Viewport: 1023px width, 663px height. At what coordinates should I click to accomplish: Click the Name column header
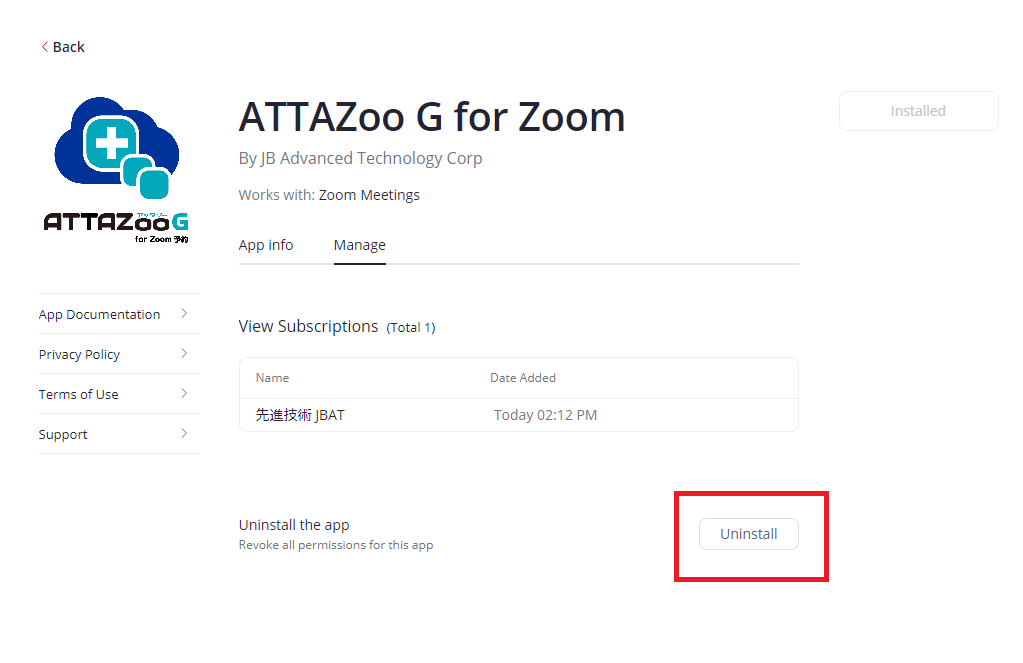click(x=272, y=378)
